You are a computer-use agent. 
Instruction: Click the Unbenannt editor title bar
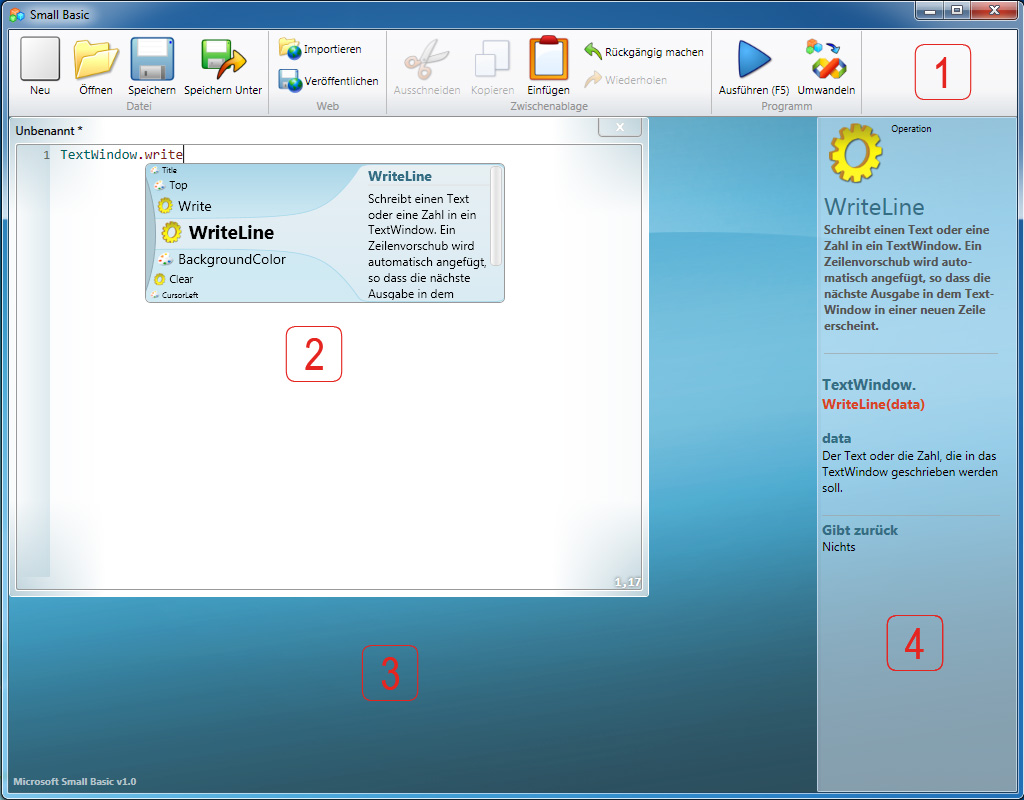coord(300,130)
